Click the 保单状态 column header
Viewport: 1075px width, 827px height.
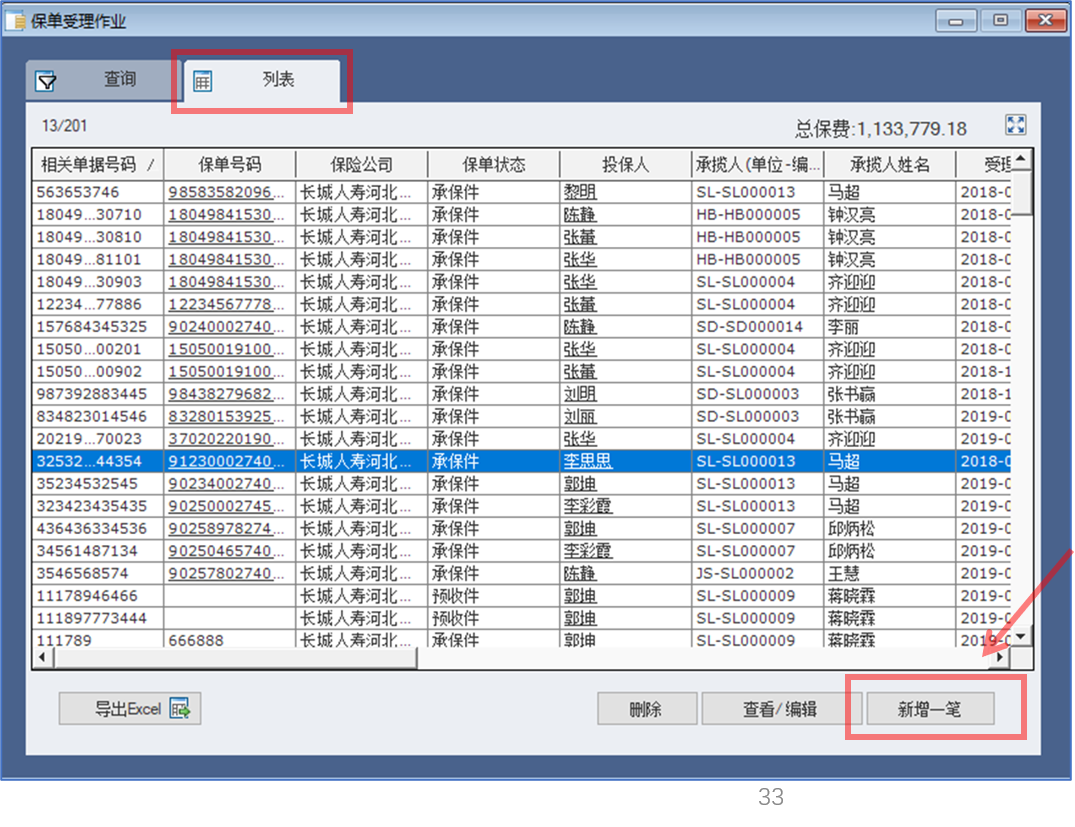point(493,165)
